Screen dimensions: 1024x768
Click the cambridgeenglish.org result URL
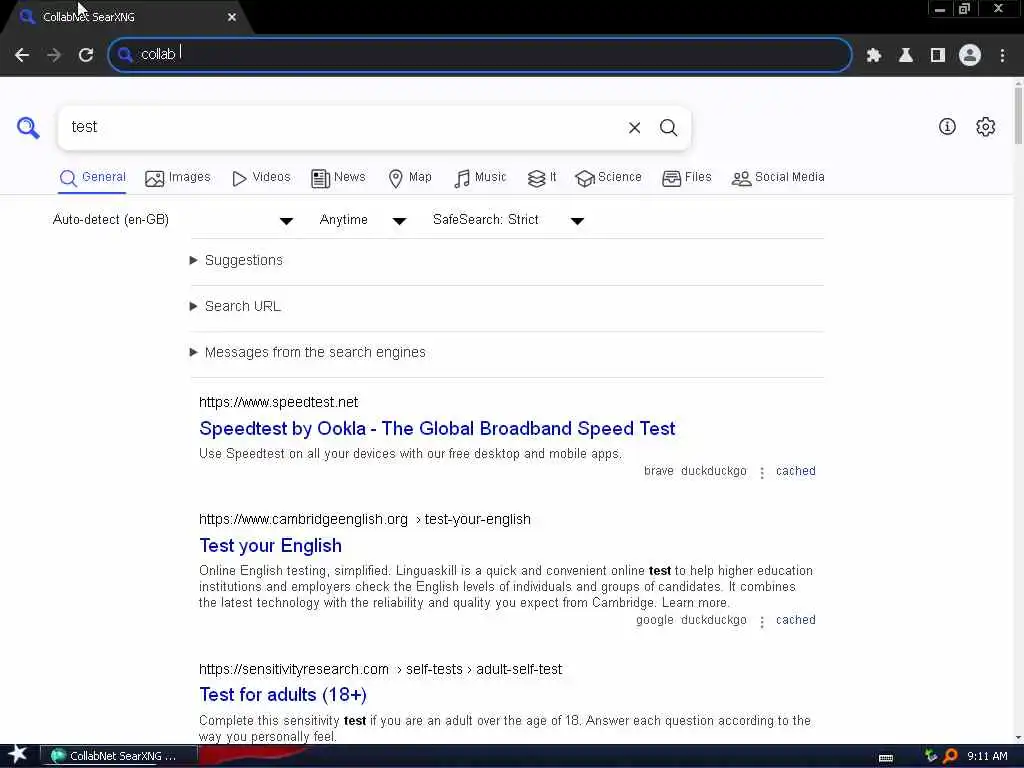pos(365,520)
